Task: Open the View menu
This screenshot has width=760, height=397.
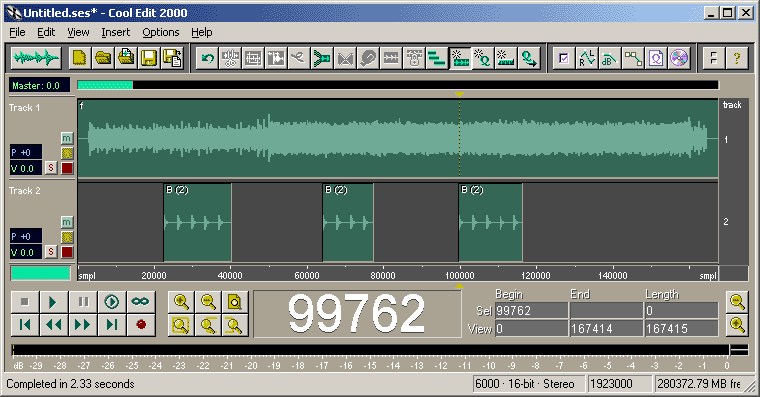Action: pyautogui.click(x=78, y=32)
